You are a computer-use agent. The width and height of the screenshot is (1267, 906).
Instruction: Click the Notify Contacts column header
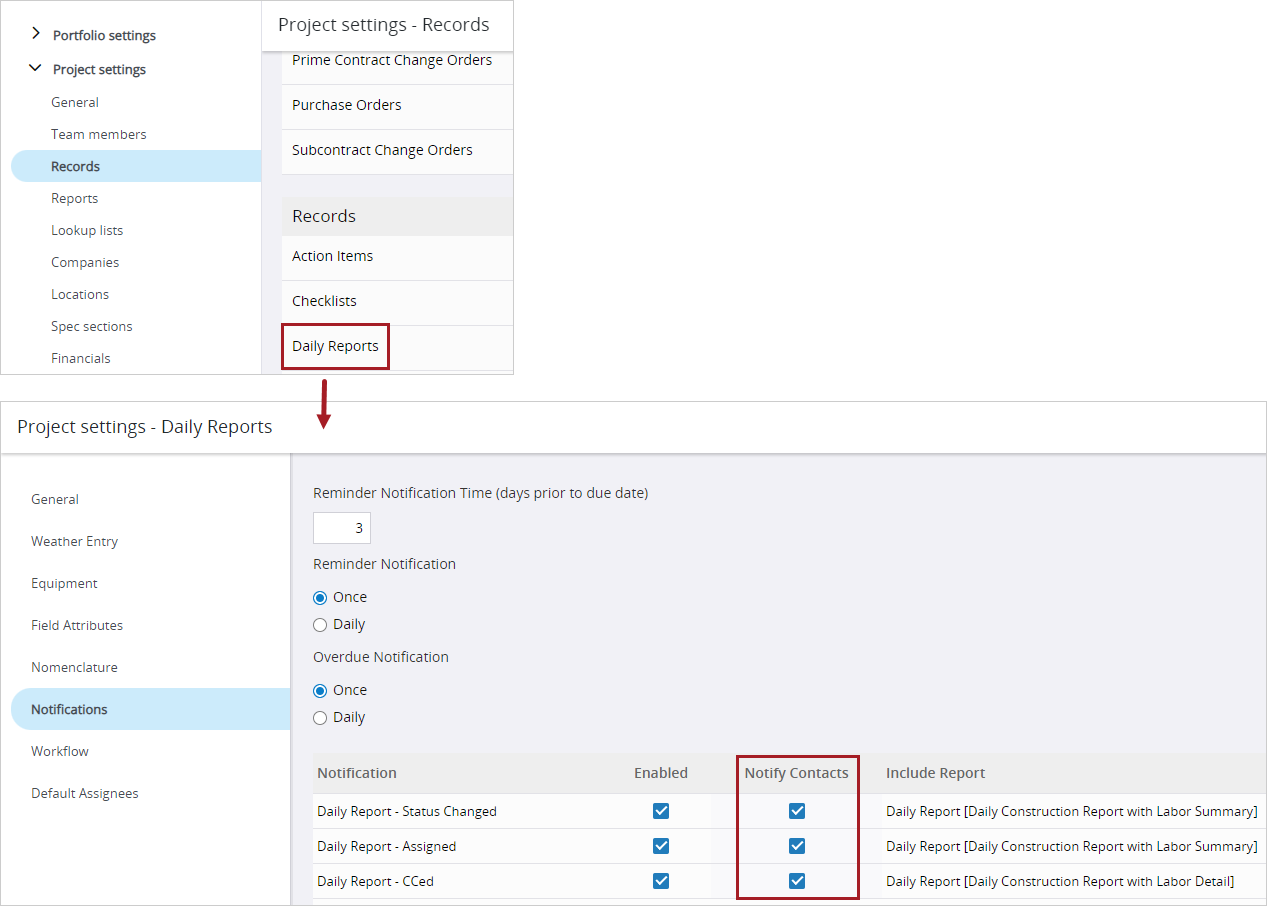coord(796,773)
